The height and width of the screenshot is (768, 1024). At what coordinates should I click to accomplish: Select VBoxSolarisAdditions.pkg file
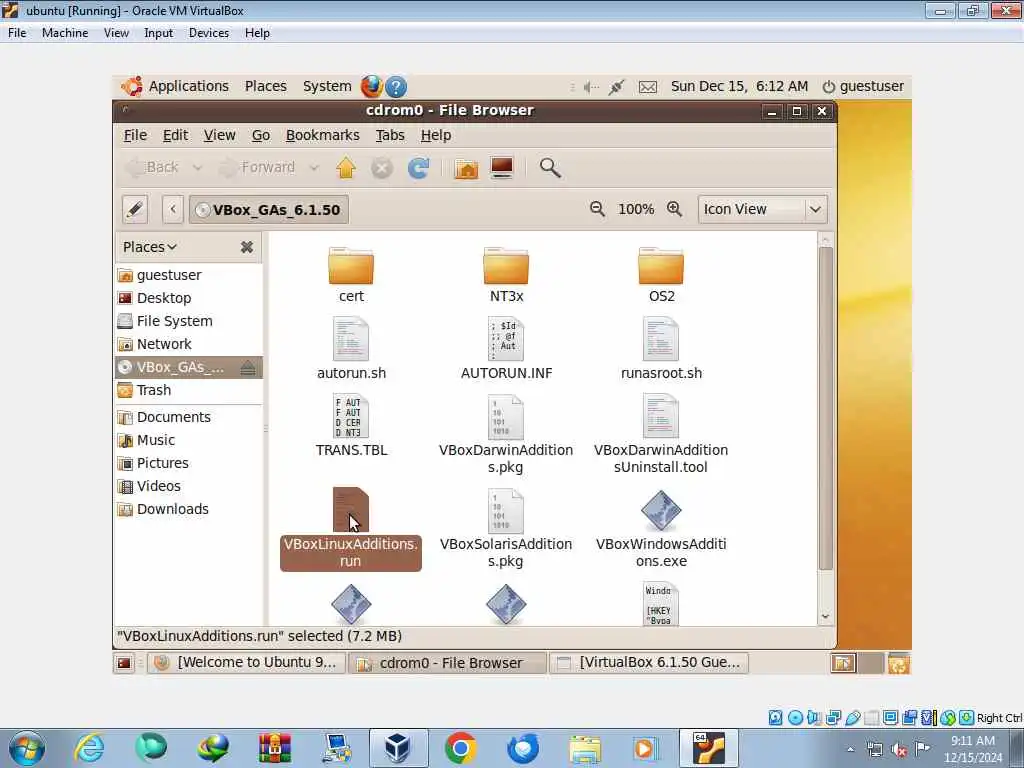[506, 528]
